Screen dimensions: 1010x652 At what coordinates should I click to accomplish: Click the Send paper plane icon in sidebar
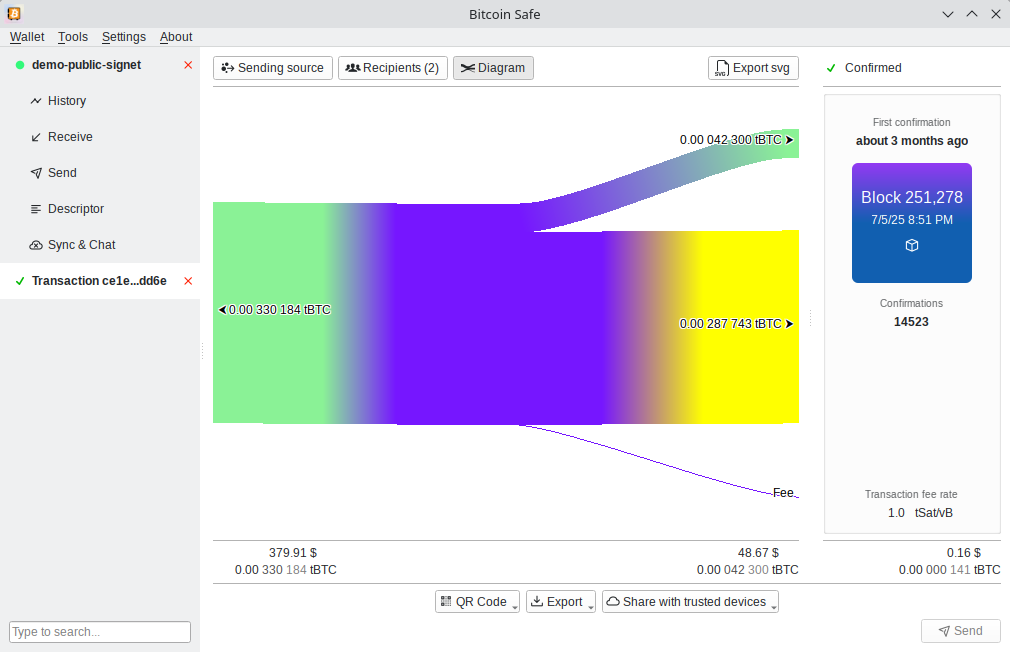36,173
